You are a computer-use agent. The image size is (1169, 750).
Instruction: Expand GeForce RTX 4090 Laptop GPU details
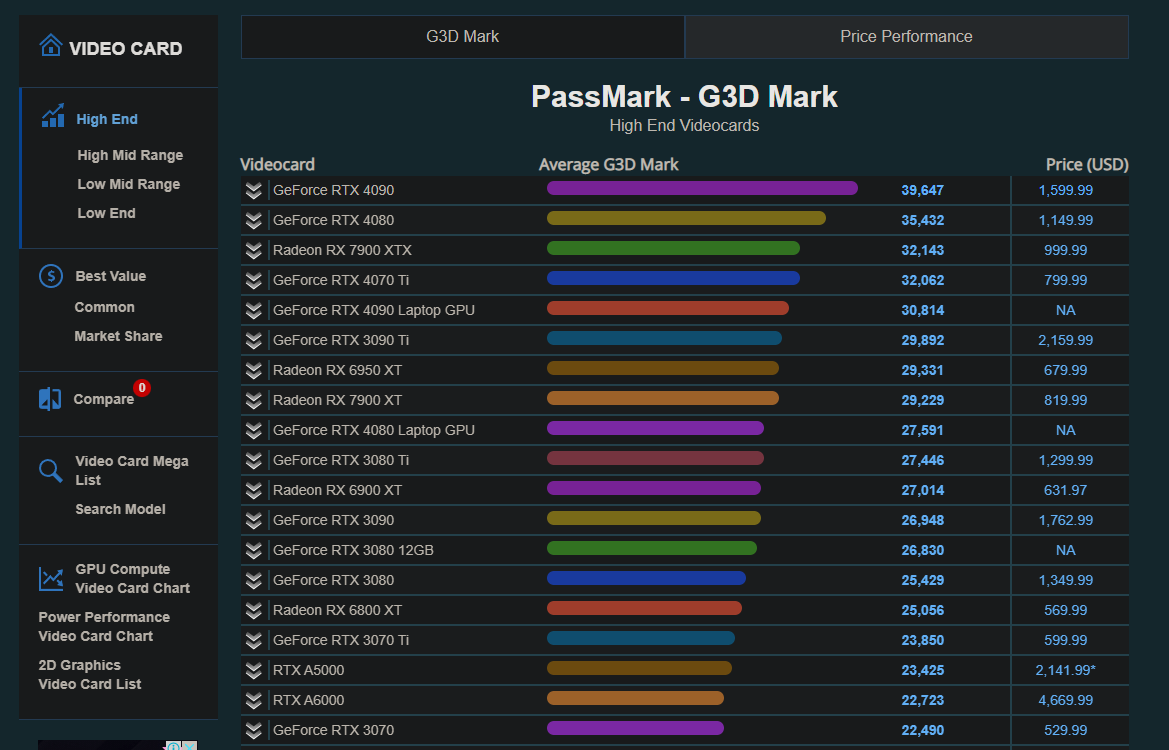pyautogui.click(x=253, y=310)
